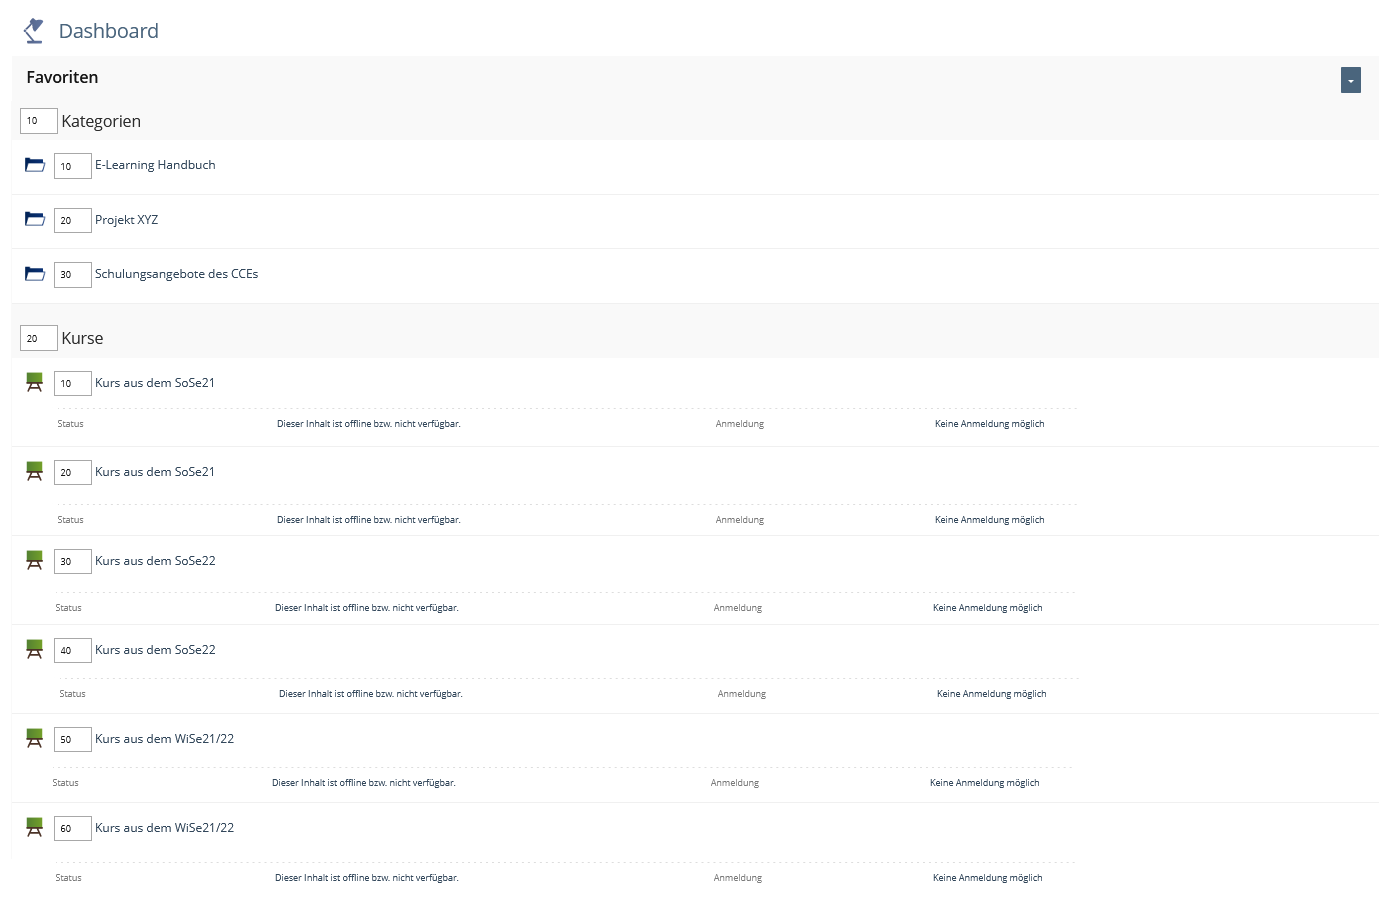This screenshot has width=1379, height=923.
Task: Open the E-Learning Handbuch category
Action: coord(155,165)
